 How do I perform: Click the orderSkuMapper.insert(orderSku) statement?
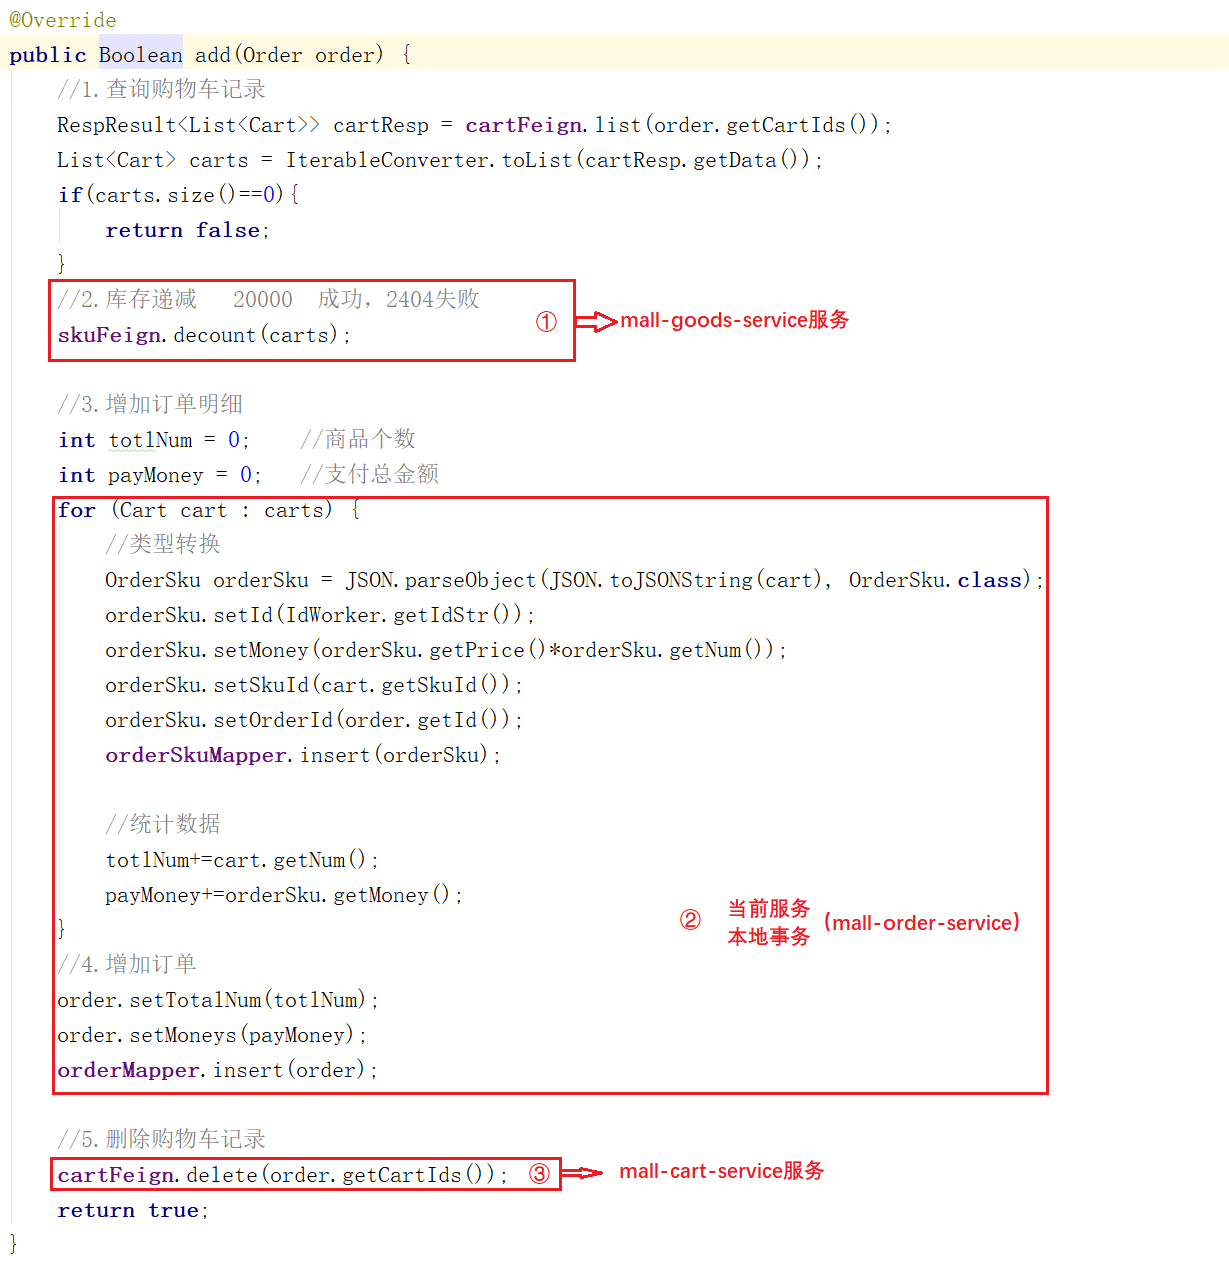[302, 755]
